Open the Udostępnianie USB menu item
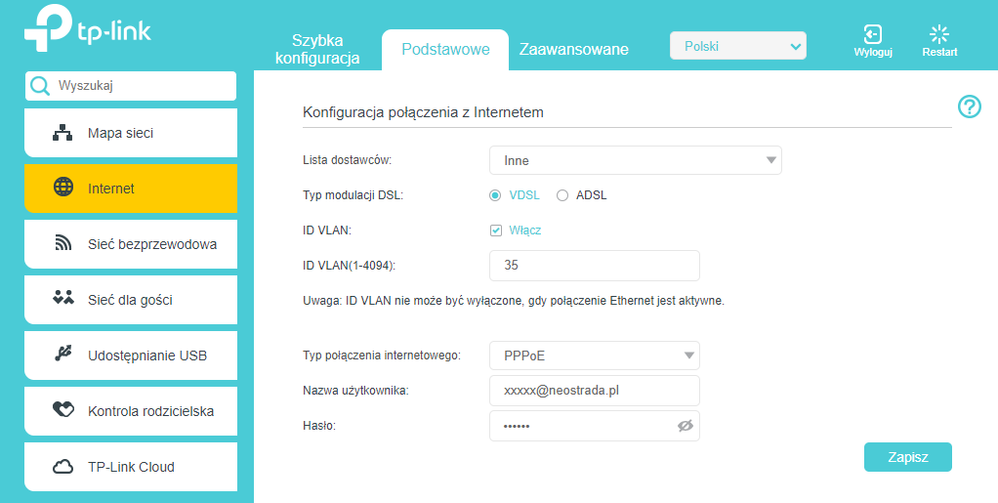 (x=130, y=355)
